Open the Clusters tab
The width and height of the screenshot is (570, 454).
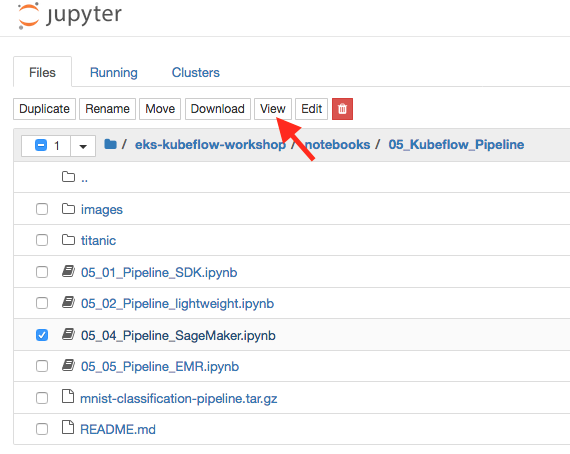pyautogui.click(x=196, y=72)
